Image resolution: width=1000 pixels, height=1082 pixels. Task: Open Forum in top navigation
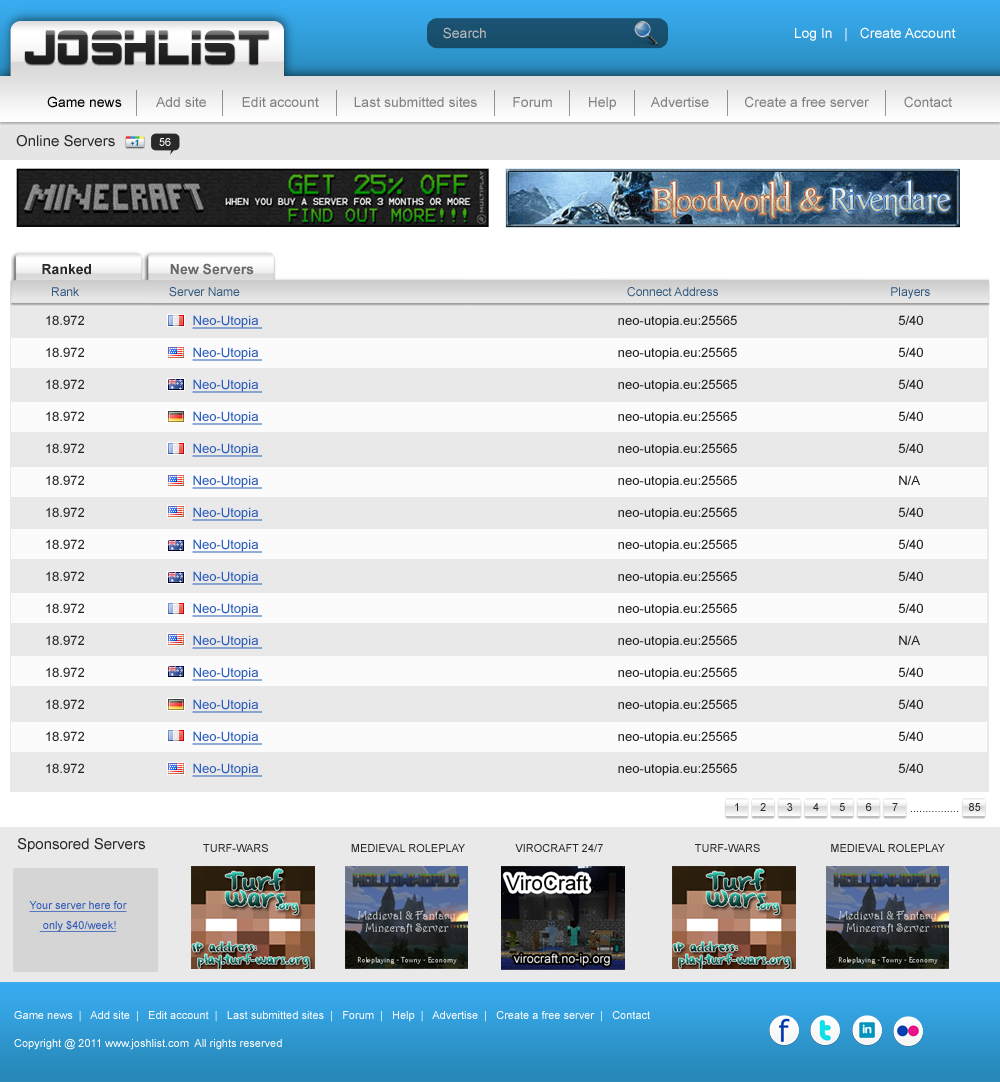(532, 102)
